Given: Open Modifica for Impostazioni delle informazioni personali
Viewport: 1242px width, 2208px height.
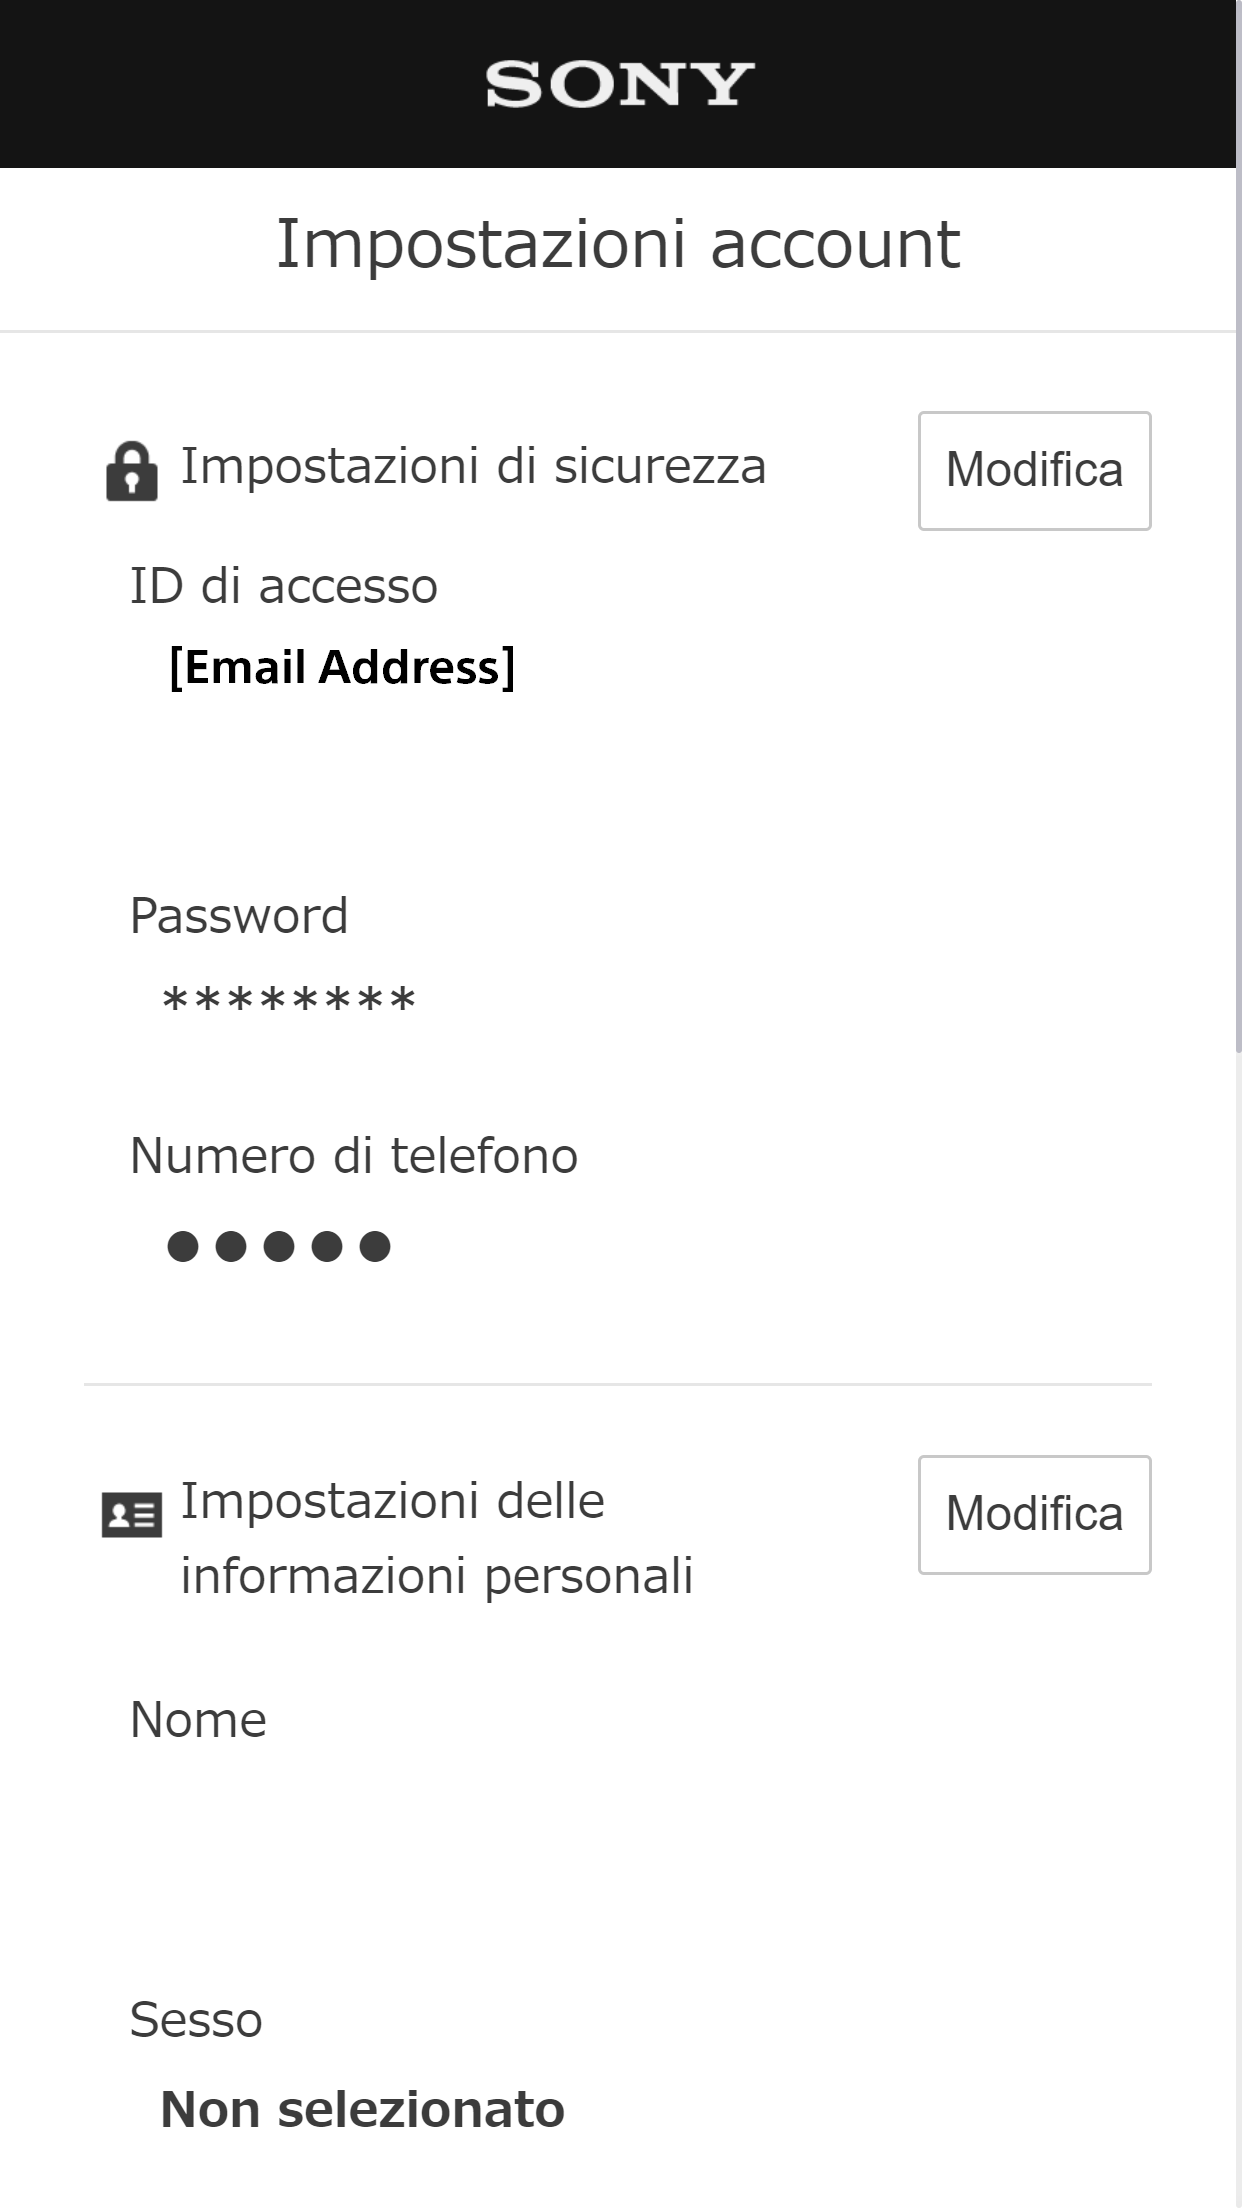Looking at the screenshot, I should [1034, 1514].
